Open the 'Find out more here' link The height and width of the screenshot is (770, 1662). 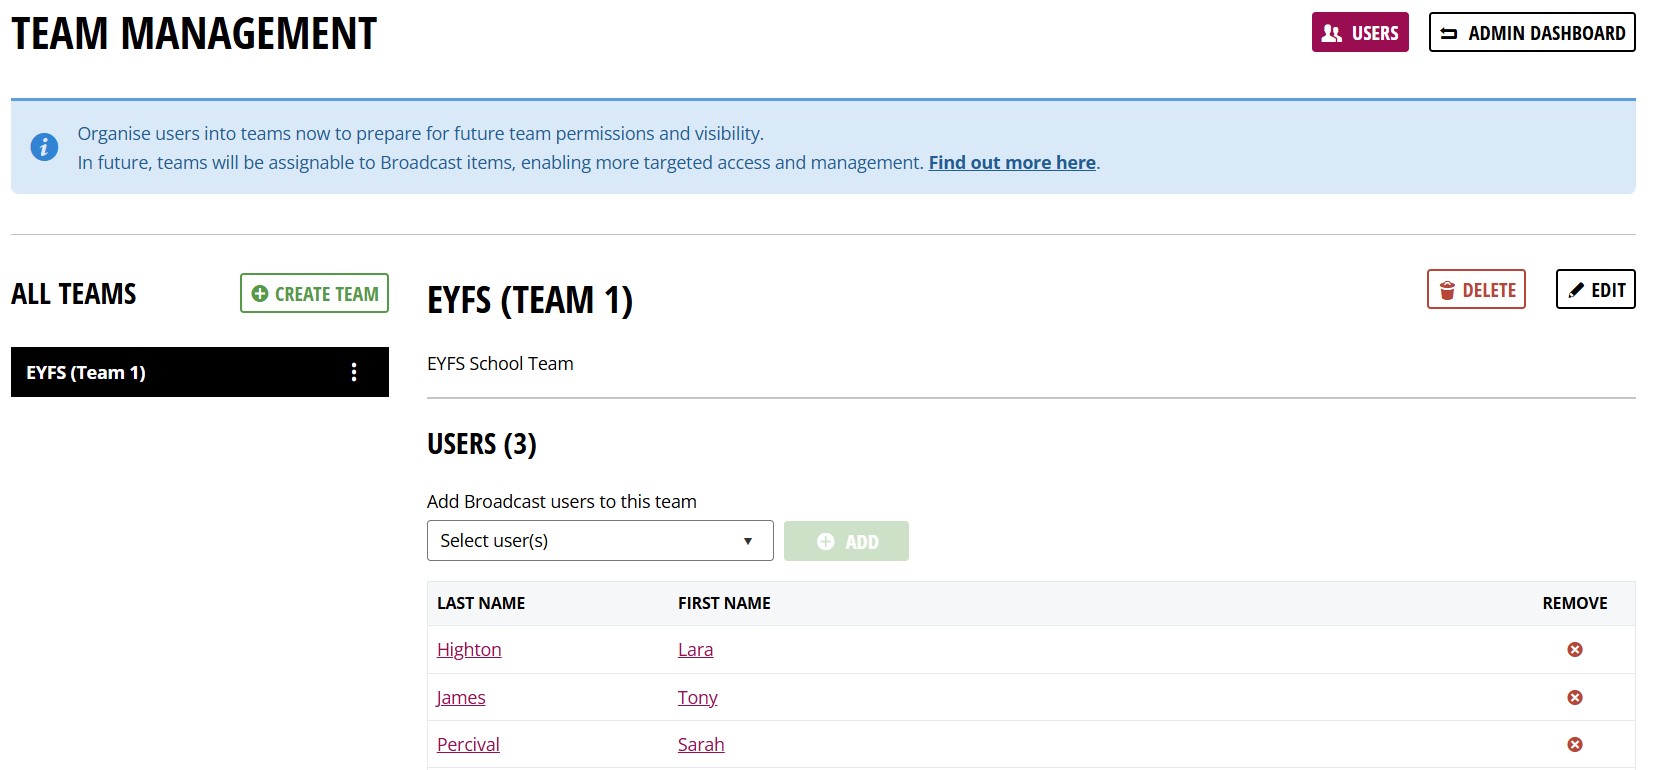tap(1011, 163)
